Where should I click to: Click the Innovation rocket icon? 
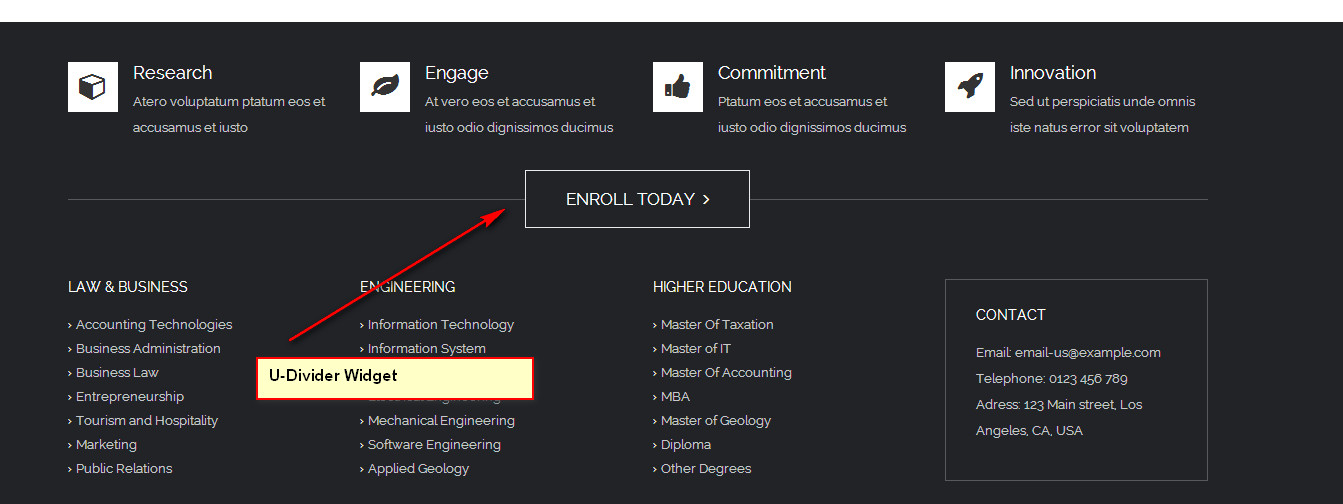(970, 87)
